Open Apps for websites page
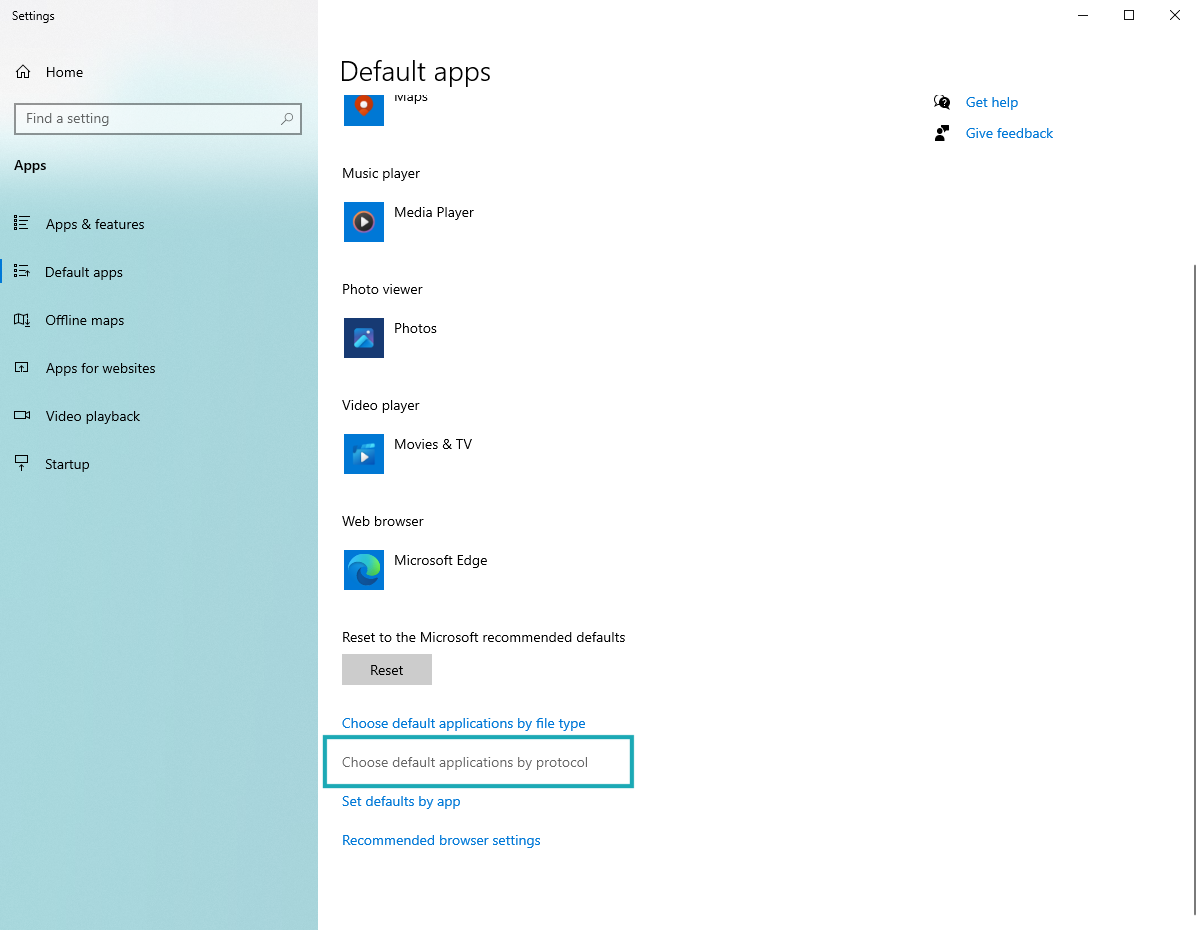Viewport: 1198px width, 930px height. click(159, 368)
